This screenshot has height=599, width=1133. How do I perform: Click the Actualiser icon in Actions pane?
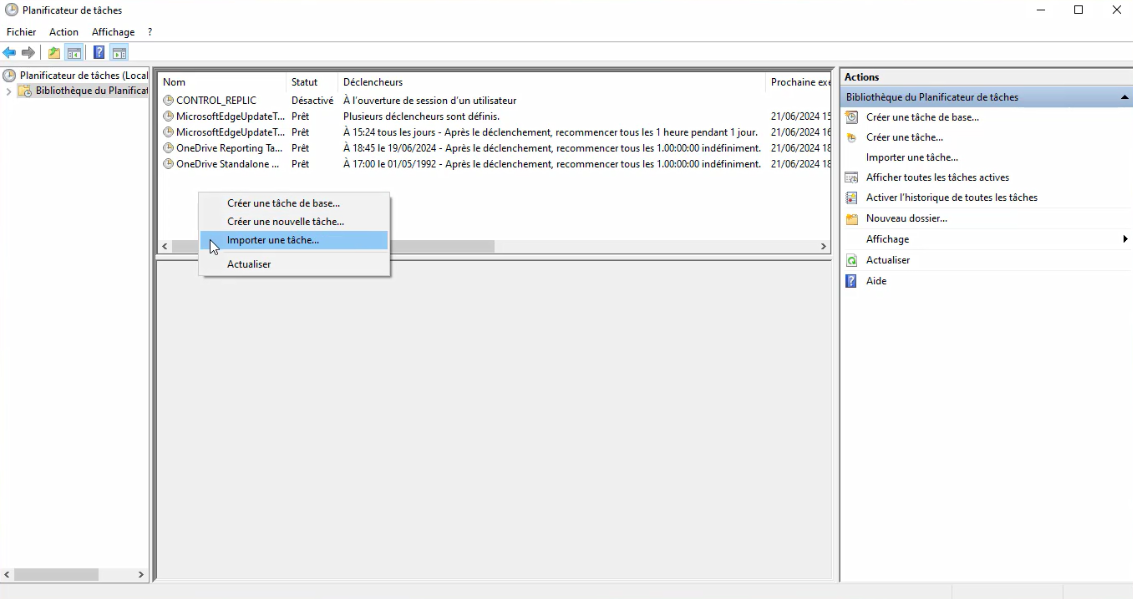click(852, 260)
